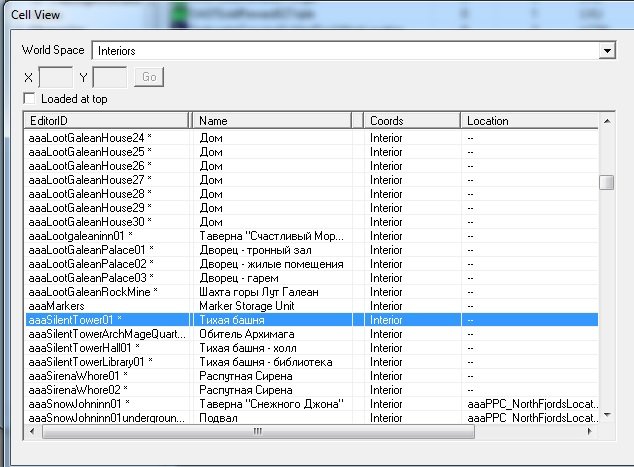This screenshot has height=467, width=634.
Task: Open the World Space dropdown
Action: 606,49
